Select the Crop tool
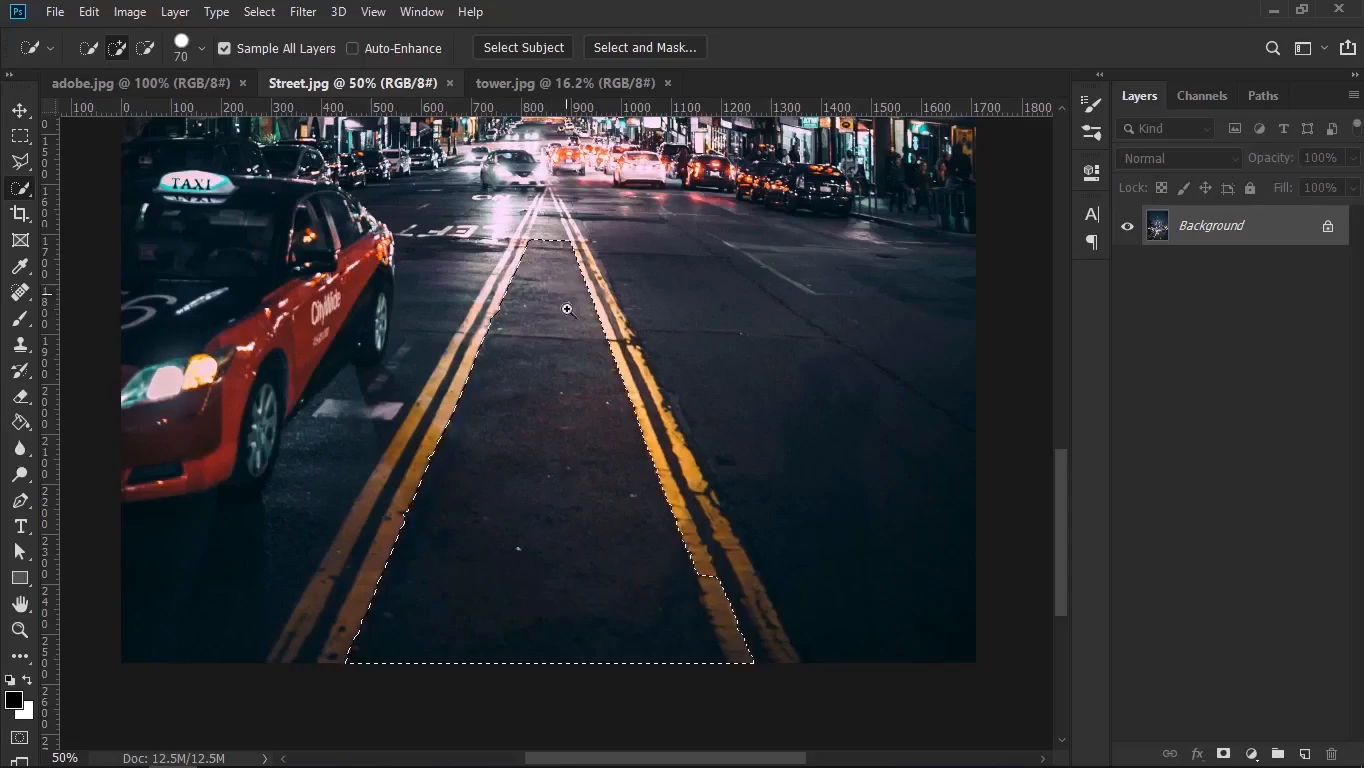The height and width of the screenshot is (768, 1364). [x=20, y=214]
